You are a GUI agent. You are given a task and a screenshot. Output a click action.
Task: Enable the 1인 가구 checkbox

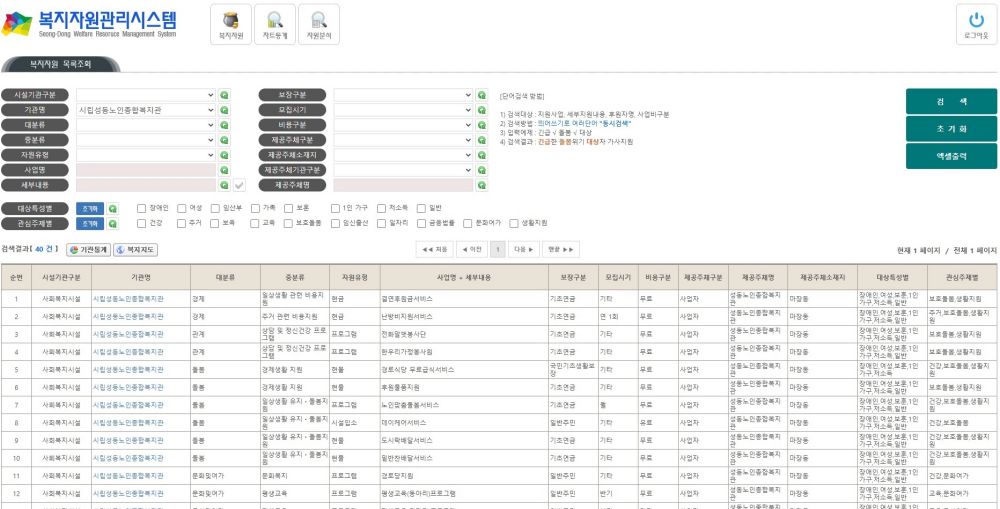tap(335, 208)
